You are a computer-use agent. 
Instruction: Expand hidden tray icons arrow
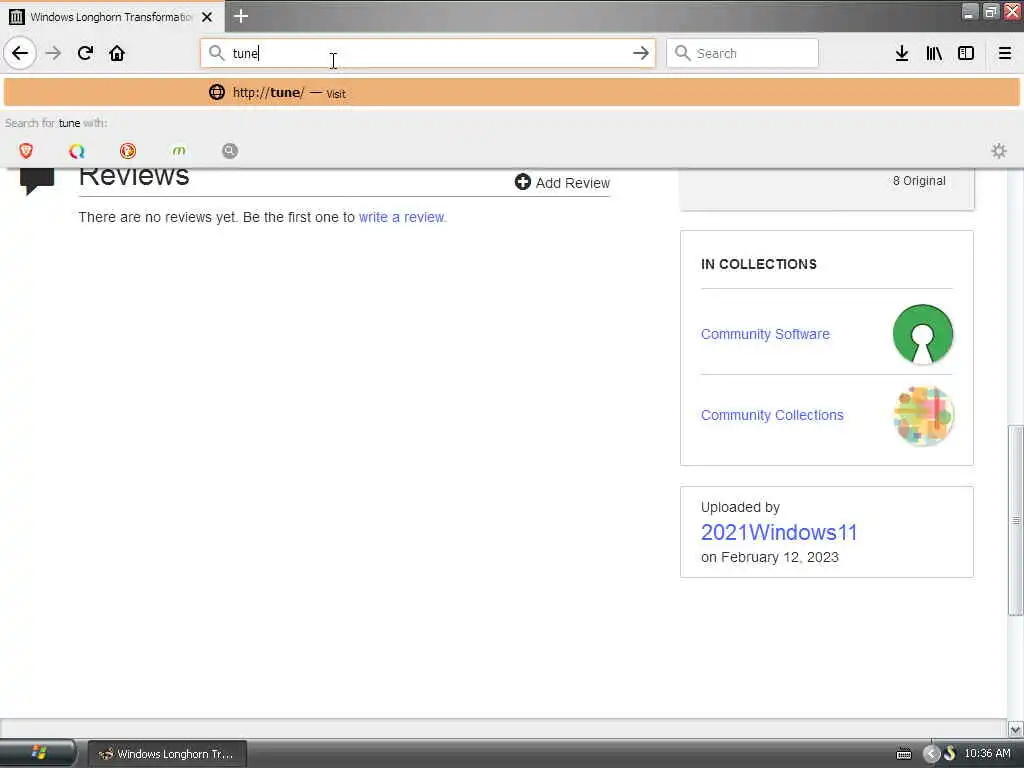[x=932, y=754]
